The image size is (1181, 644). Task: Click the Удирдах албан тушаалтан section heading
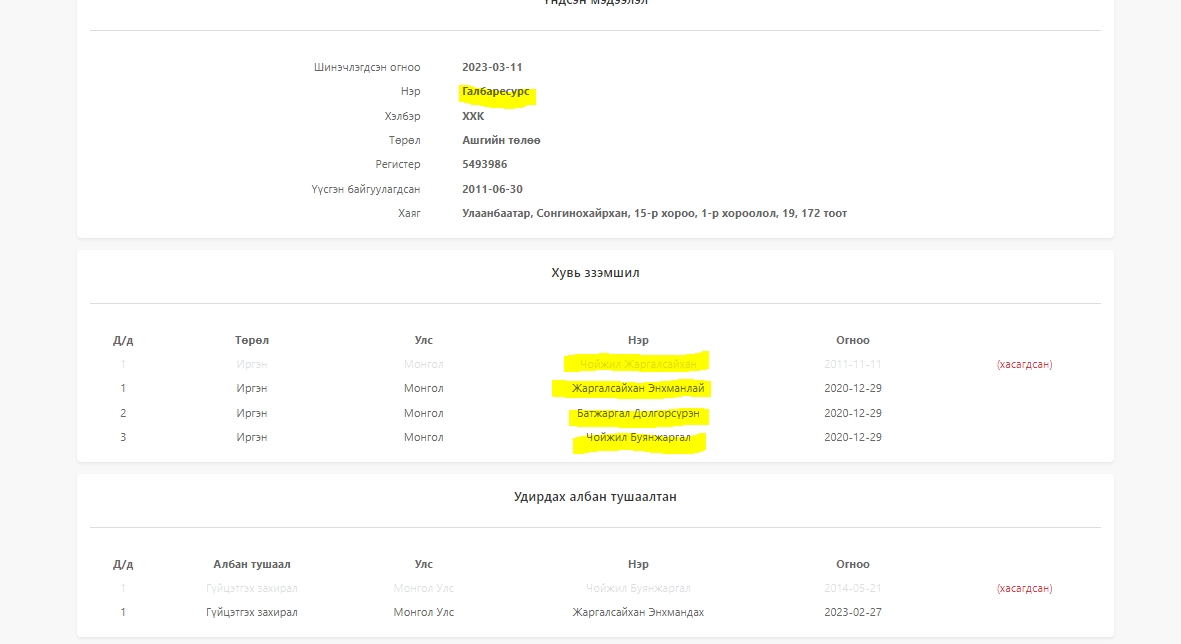[x=595, y=497]
